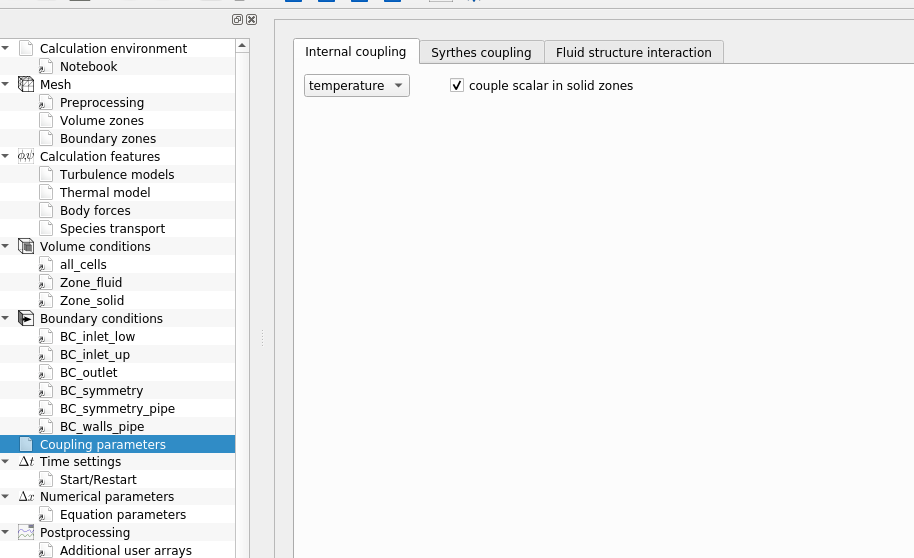Click the Numerical parameters delta-x icon
The width and height of the screenshot is (914, 558).
coord(26,497)
